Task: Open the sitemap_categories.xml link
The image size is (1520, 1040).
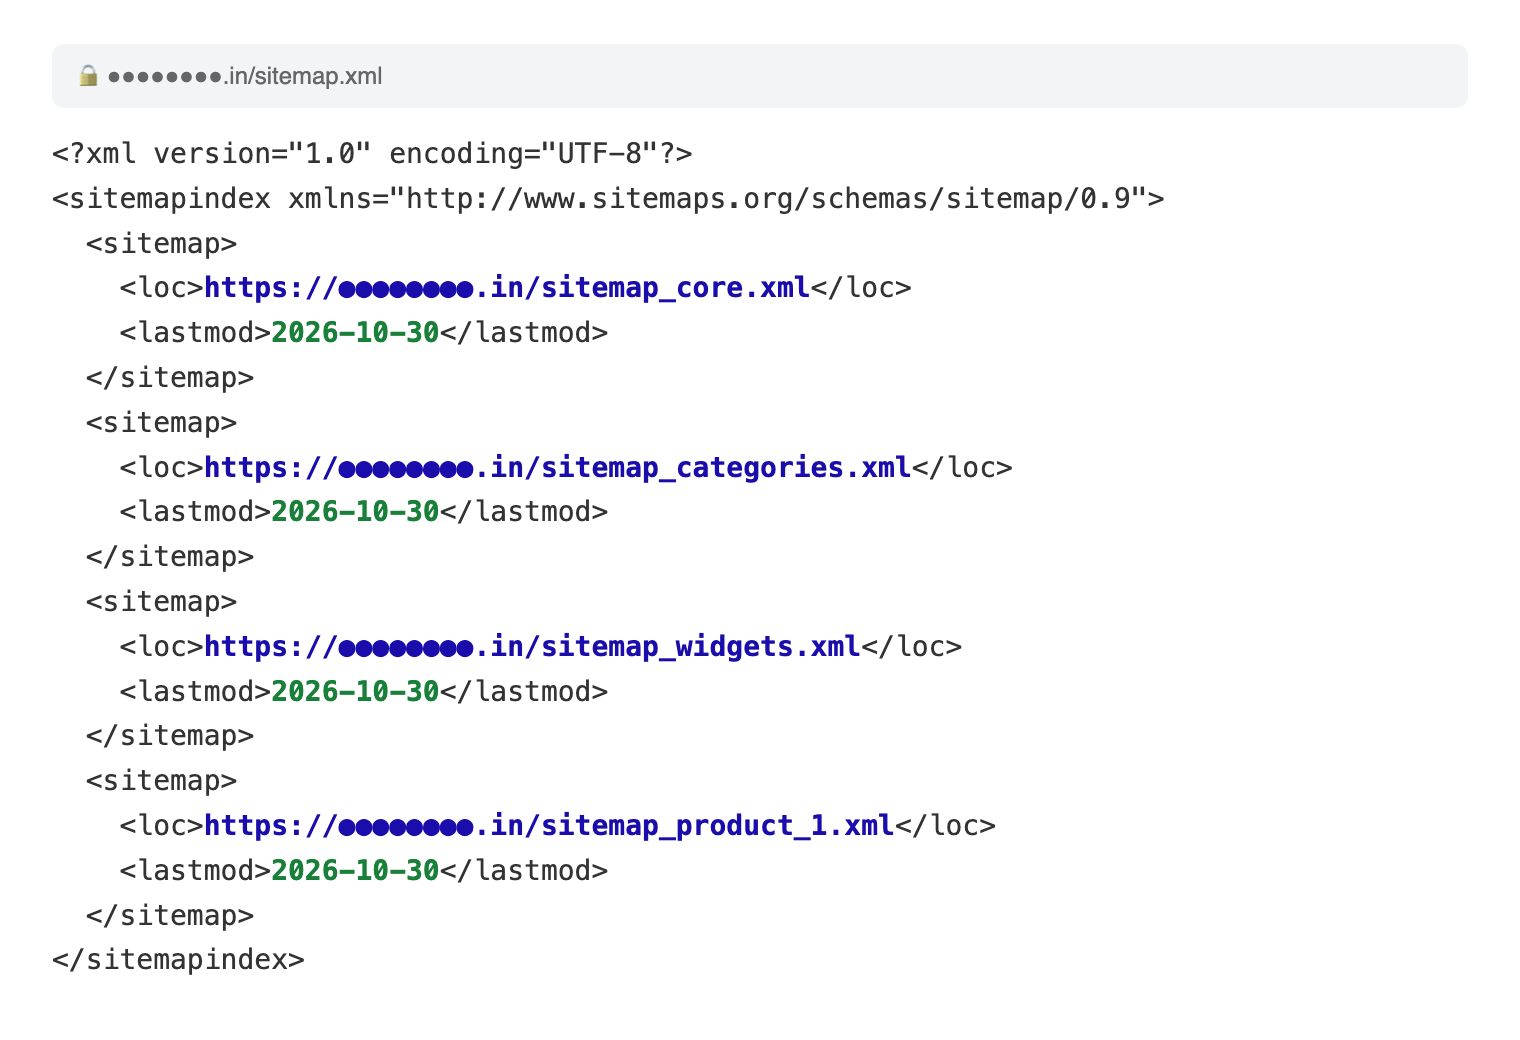Action: (557, 468)
